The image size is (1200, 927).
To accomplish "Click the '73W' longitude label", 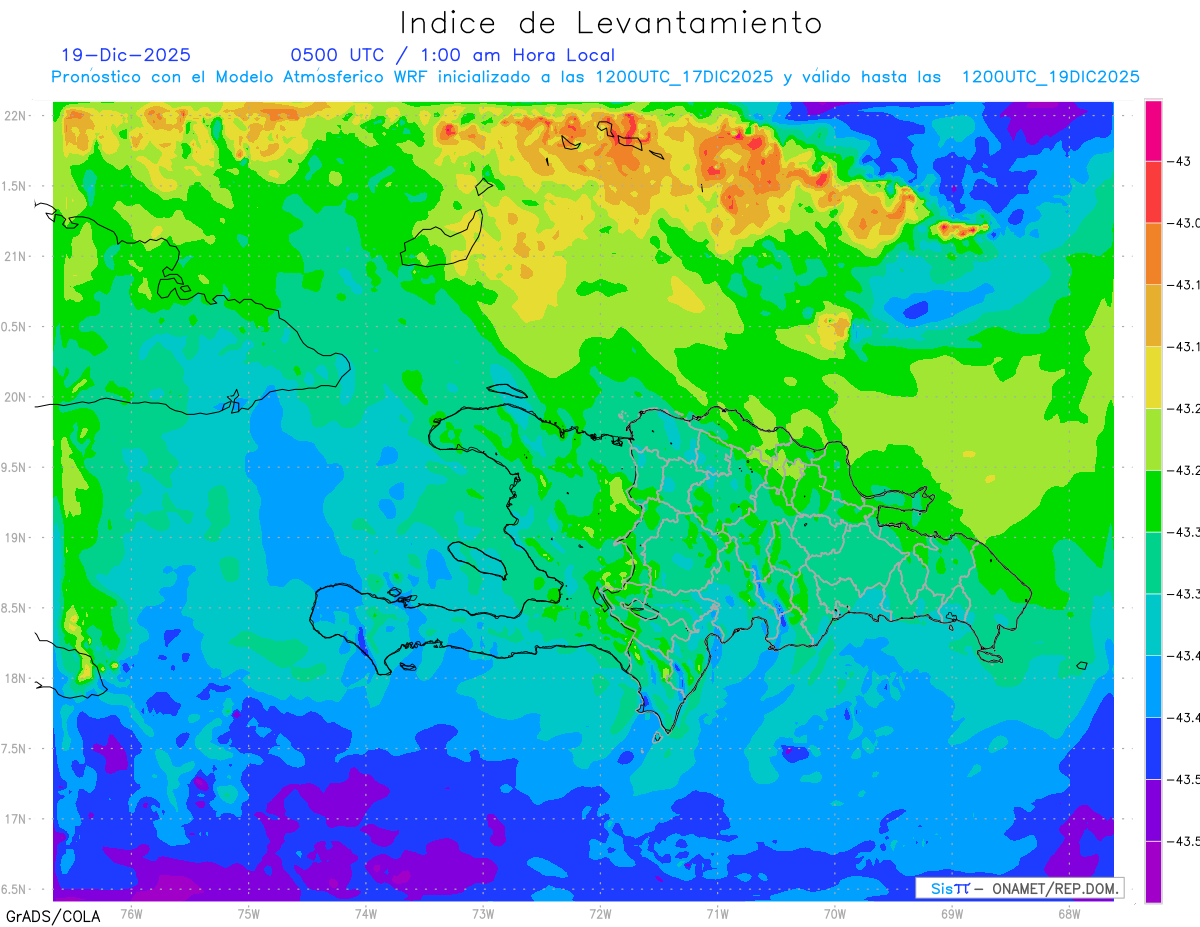I will pyautogui.click(x=483, y=913).
